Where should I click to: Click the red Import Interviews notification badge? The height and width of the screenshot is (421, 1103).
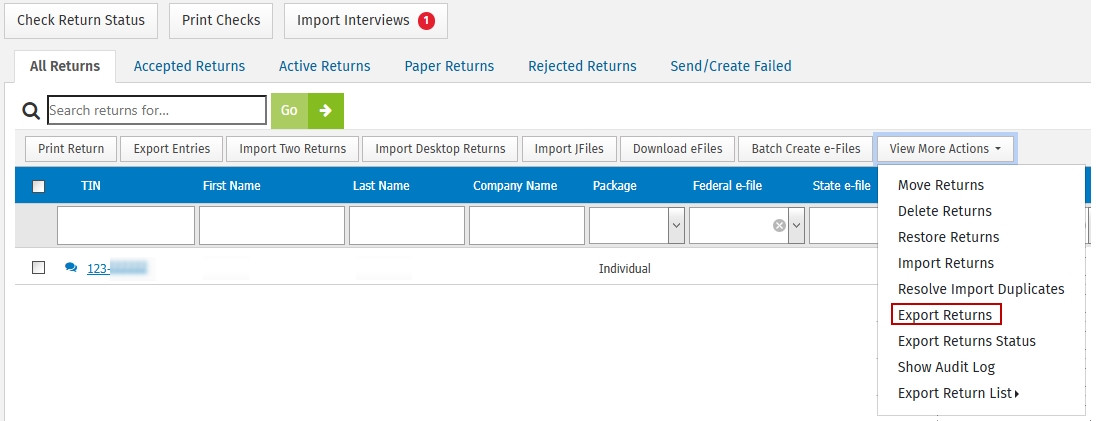coord(426,21)
